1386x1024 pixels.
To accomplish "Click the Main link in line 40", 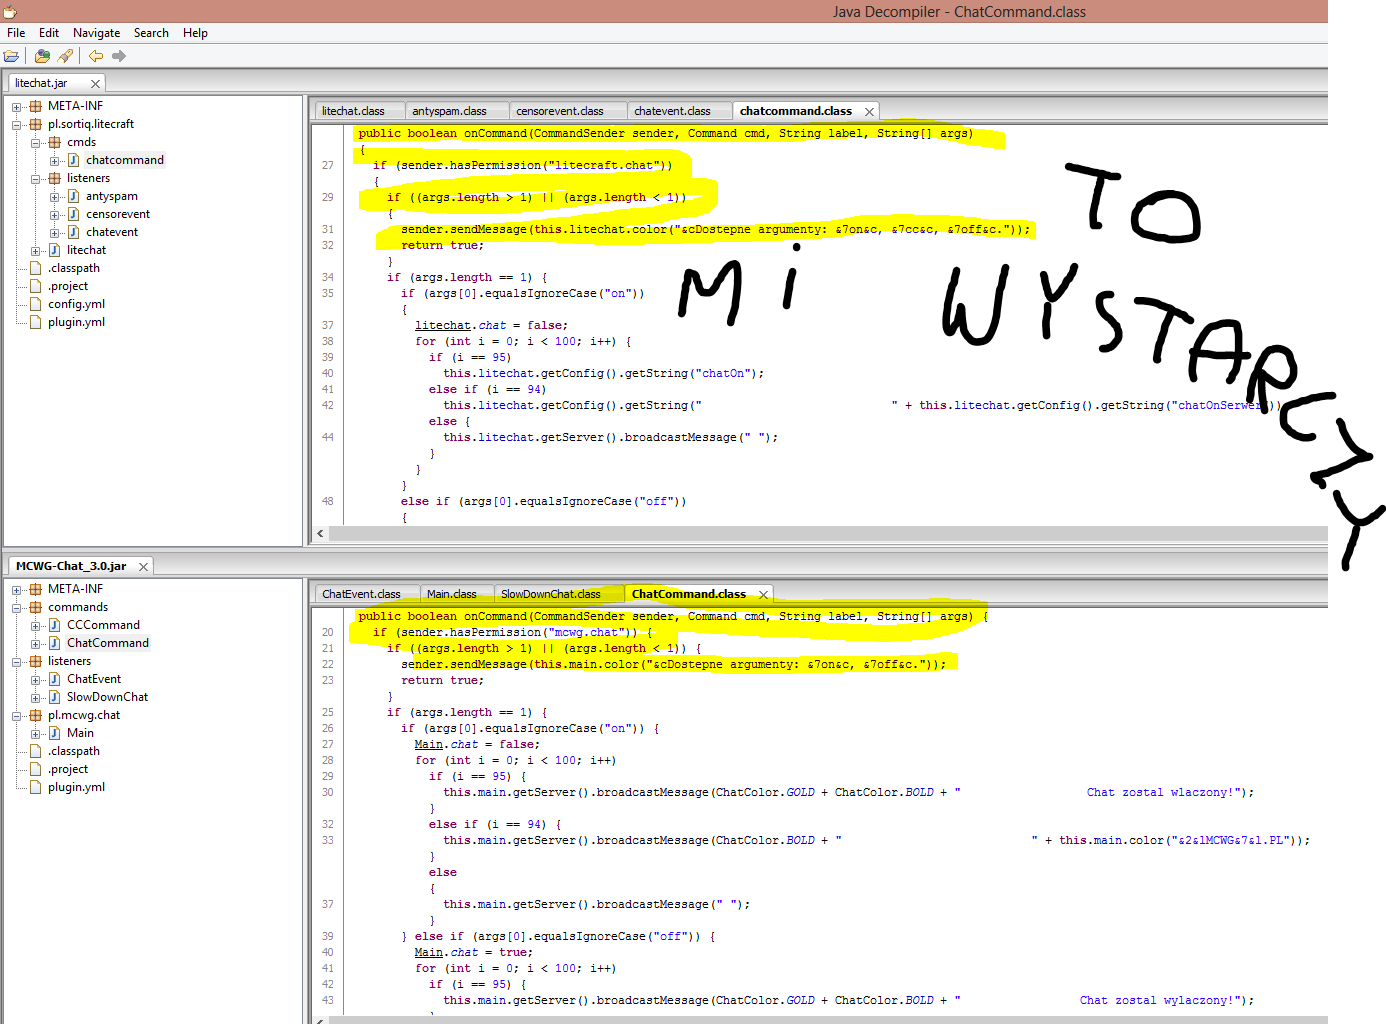I will coord(429,952).
